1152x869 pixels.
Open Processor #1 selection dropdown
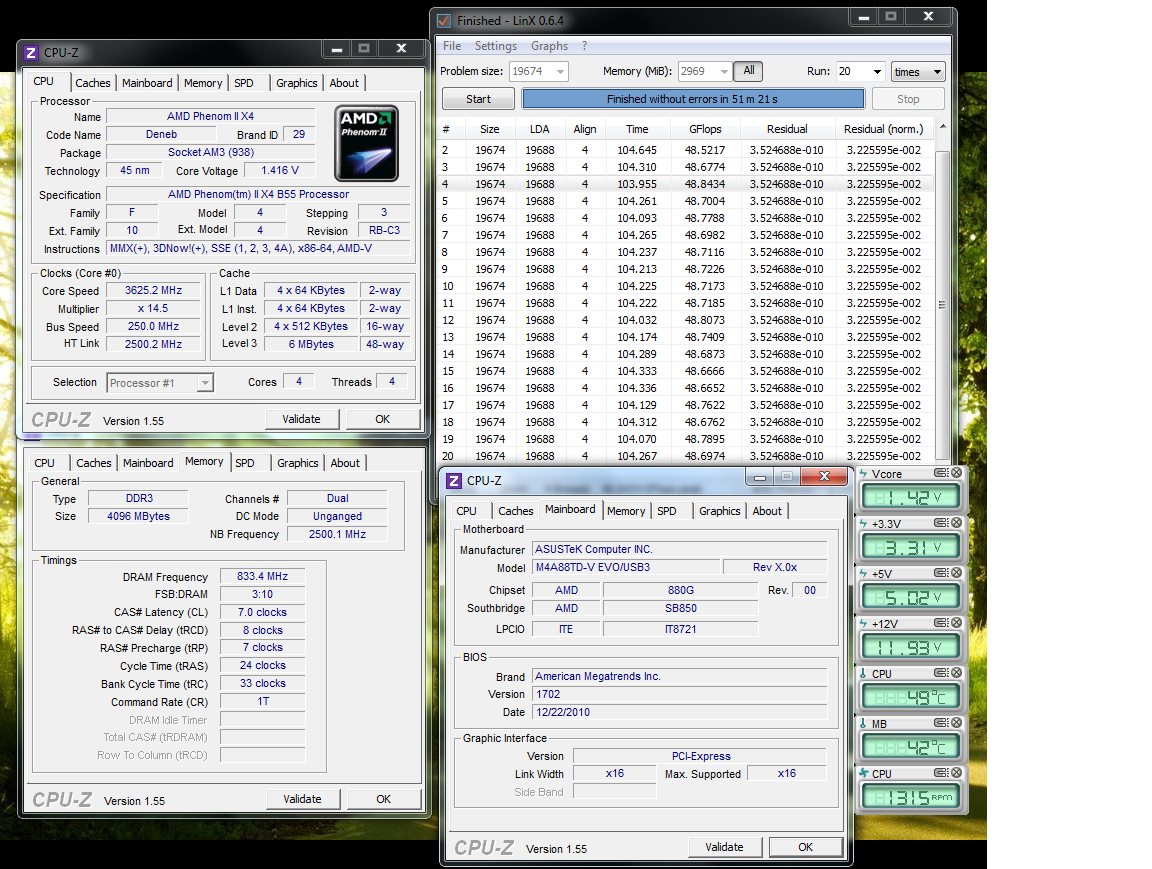(x=205, y=383)
